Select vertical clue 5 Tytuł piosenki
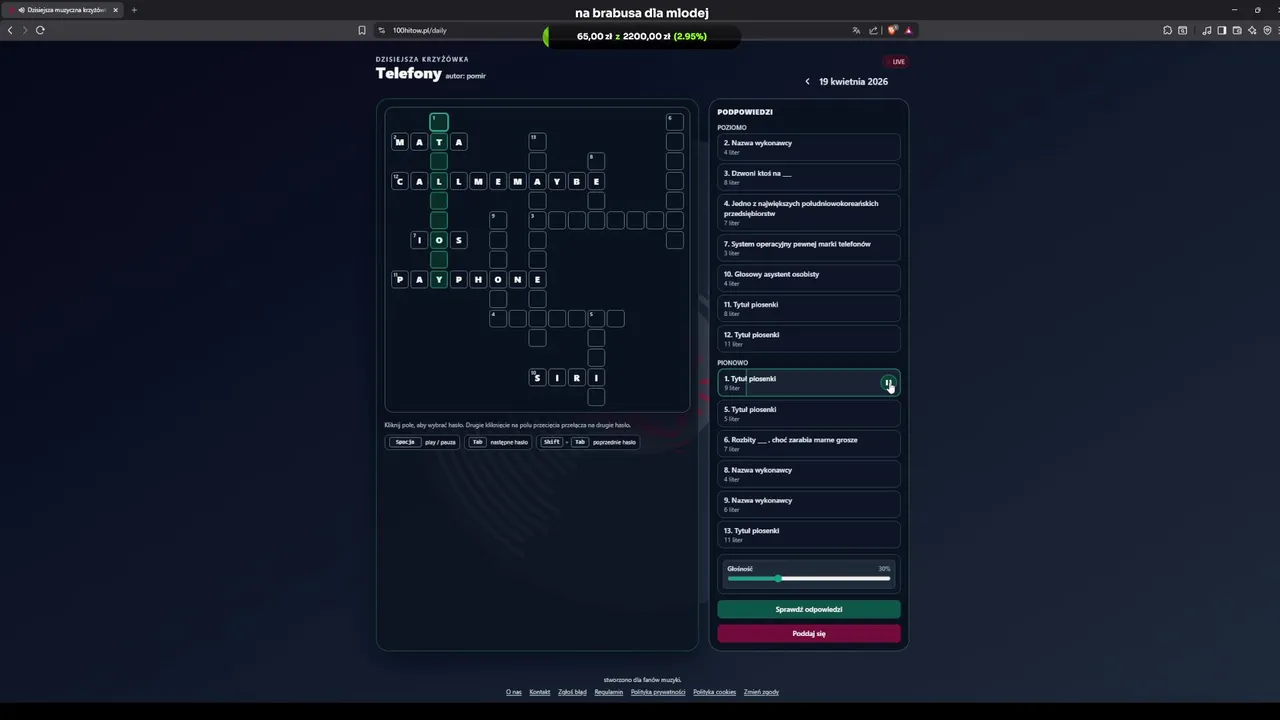The width and height of the screenshot is (1280, 720). 808,413
